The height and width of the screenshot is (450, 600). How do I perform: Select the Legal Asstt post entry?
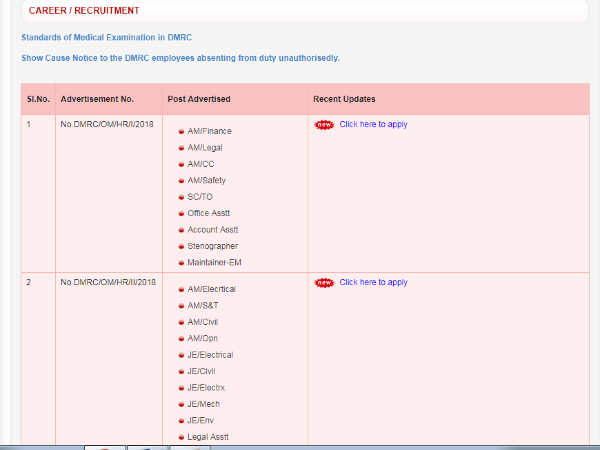(x=208, y=437)
